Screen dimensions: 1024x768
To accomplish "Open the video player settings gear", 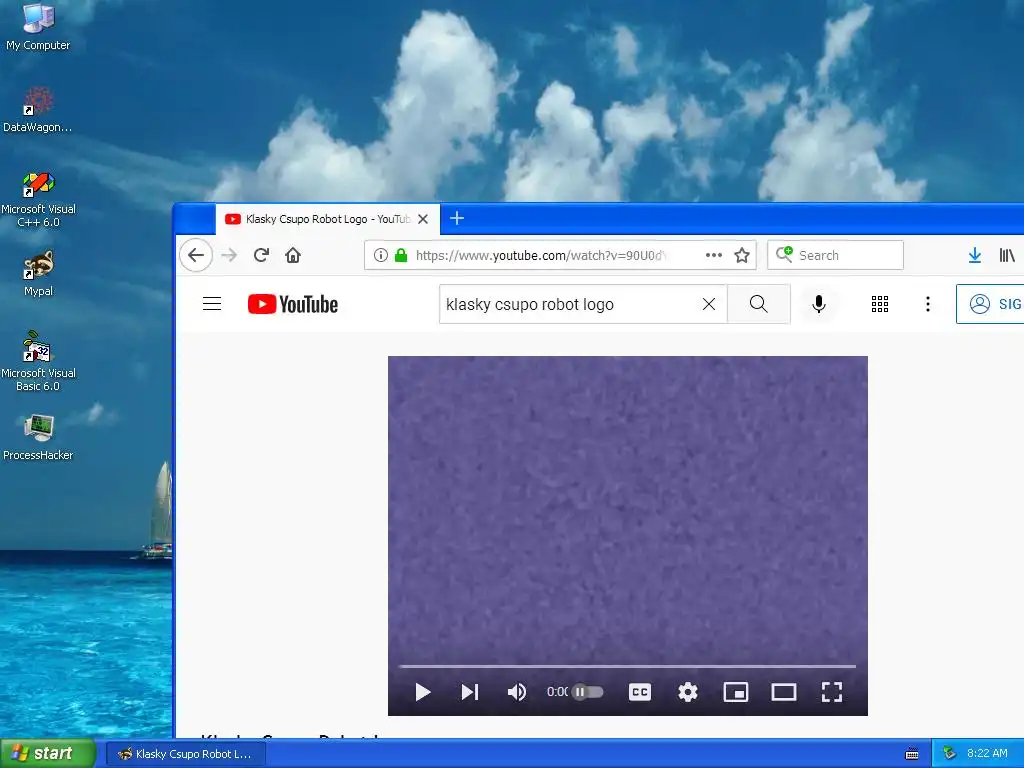I will pyautogui.click(x=688, y=692).
